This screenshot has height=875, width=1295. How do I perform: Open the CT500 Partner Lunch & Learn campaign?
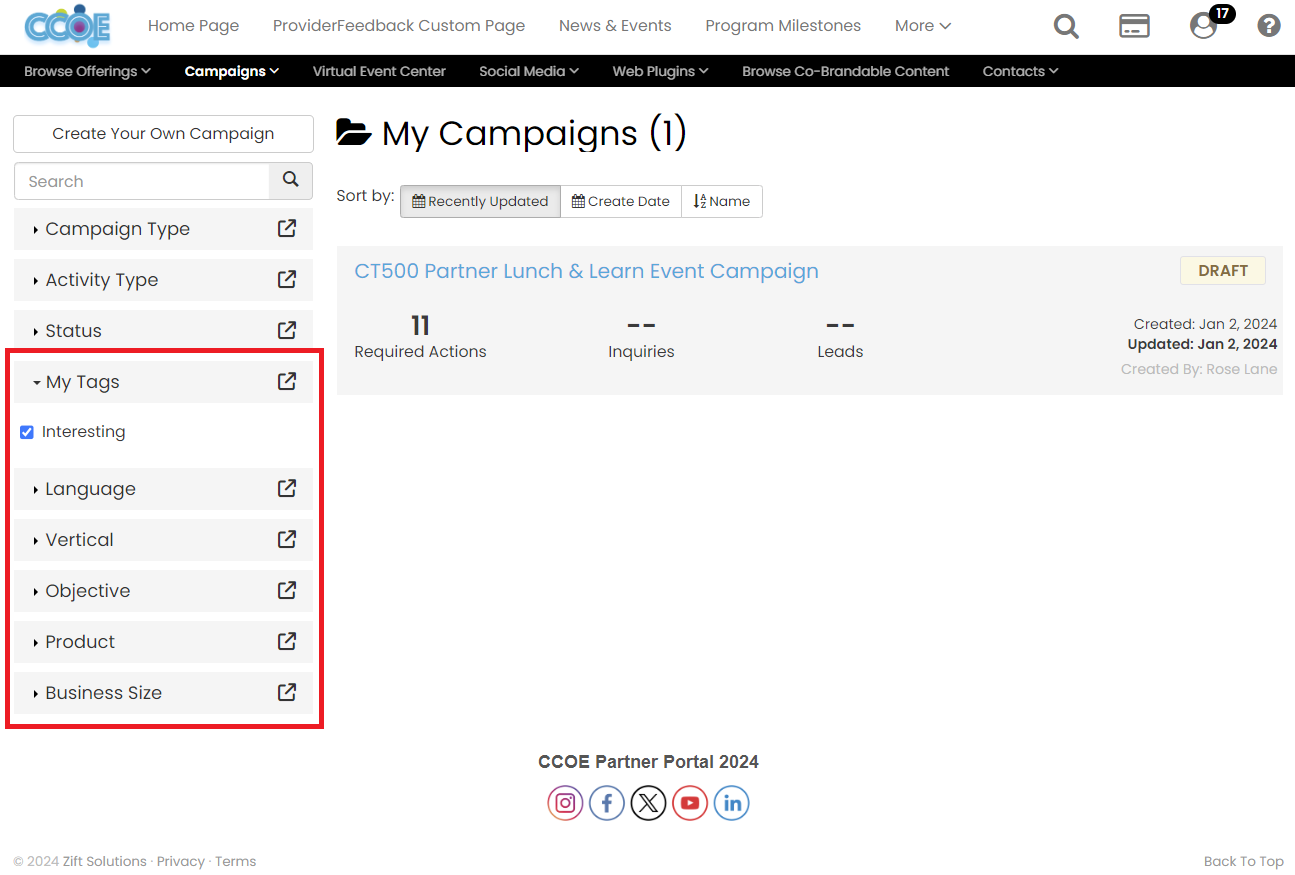coord(586,271)
